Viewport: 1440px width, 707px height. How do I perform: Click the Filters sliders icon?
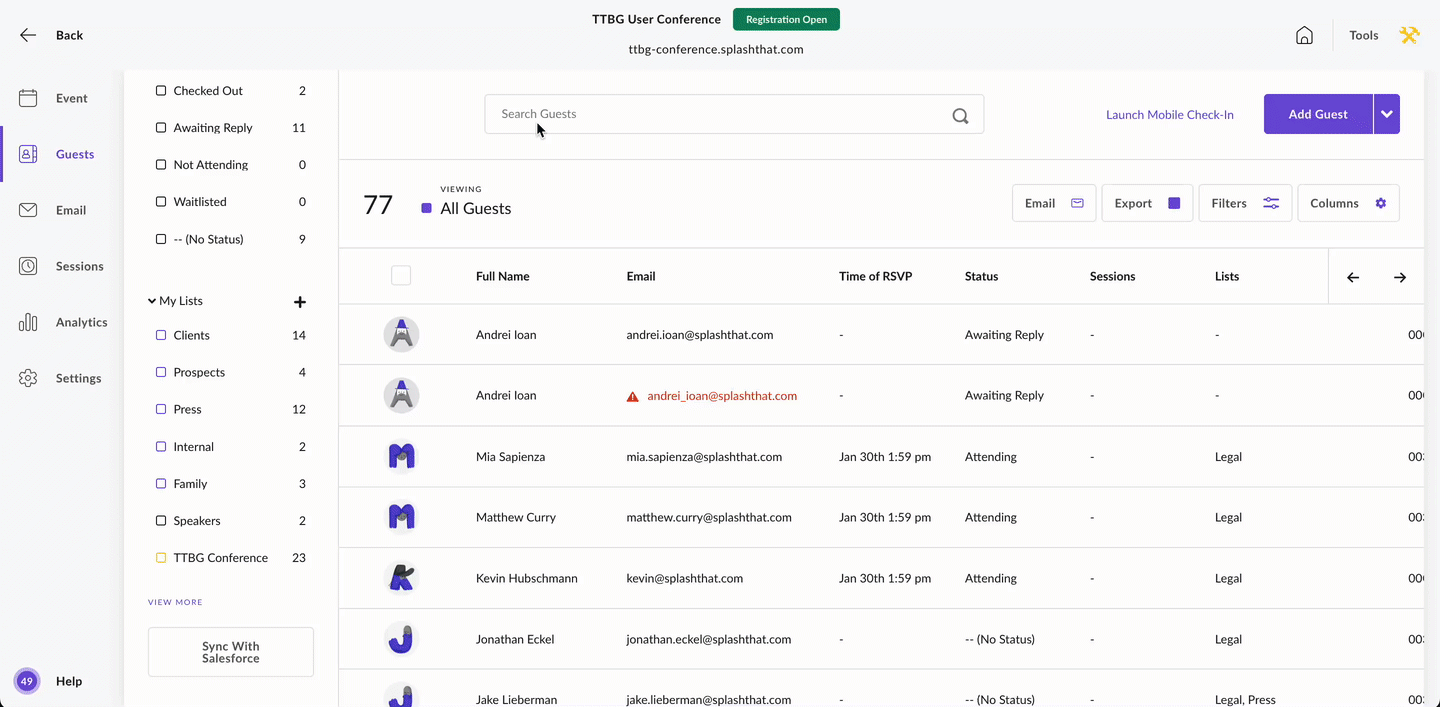[1271, 203]
